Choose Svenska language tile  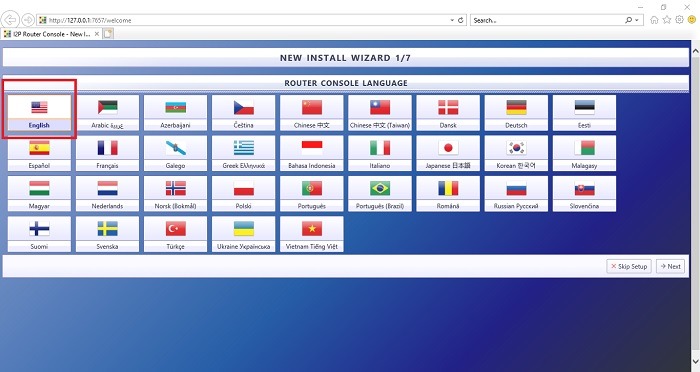coord(108,234)
